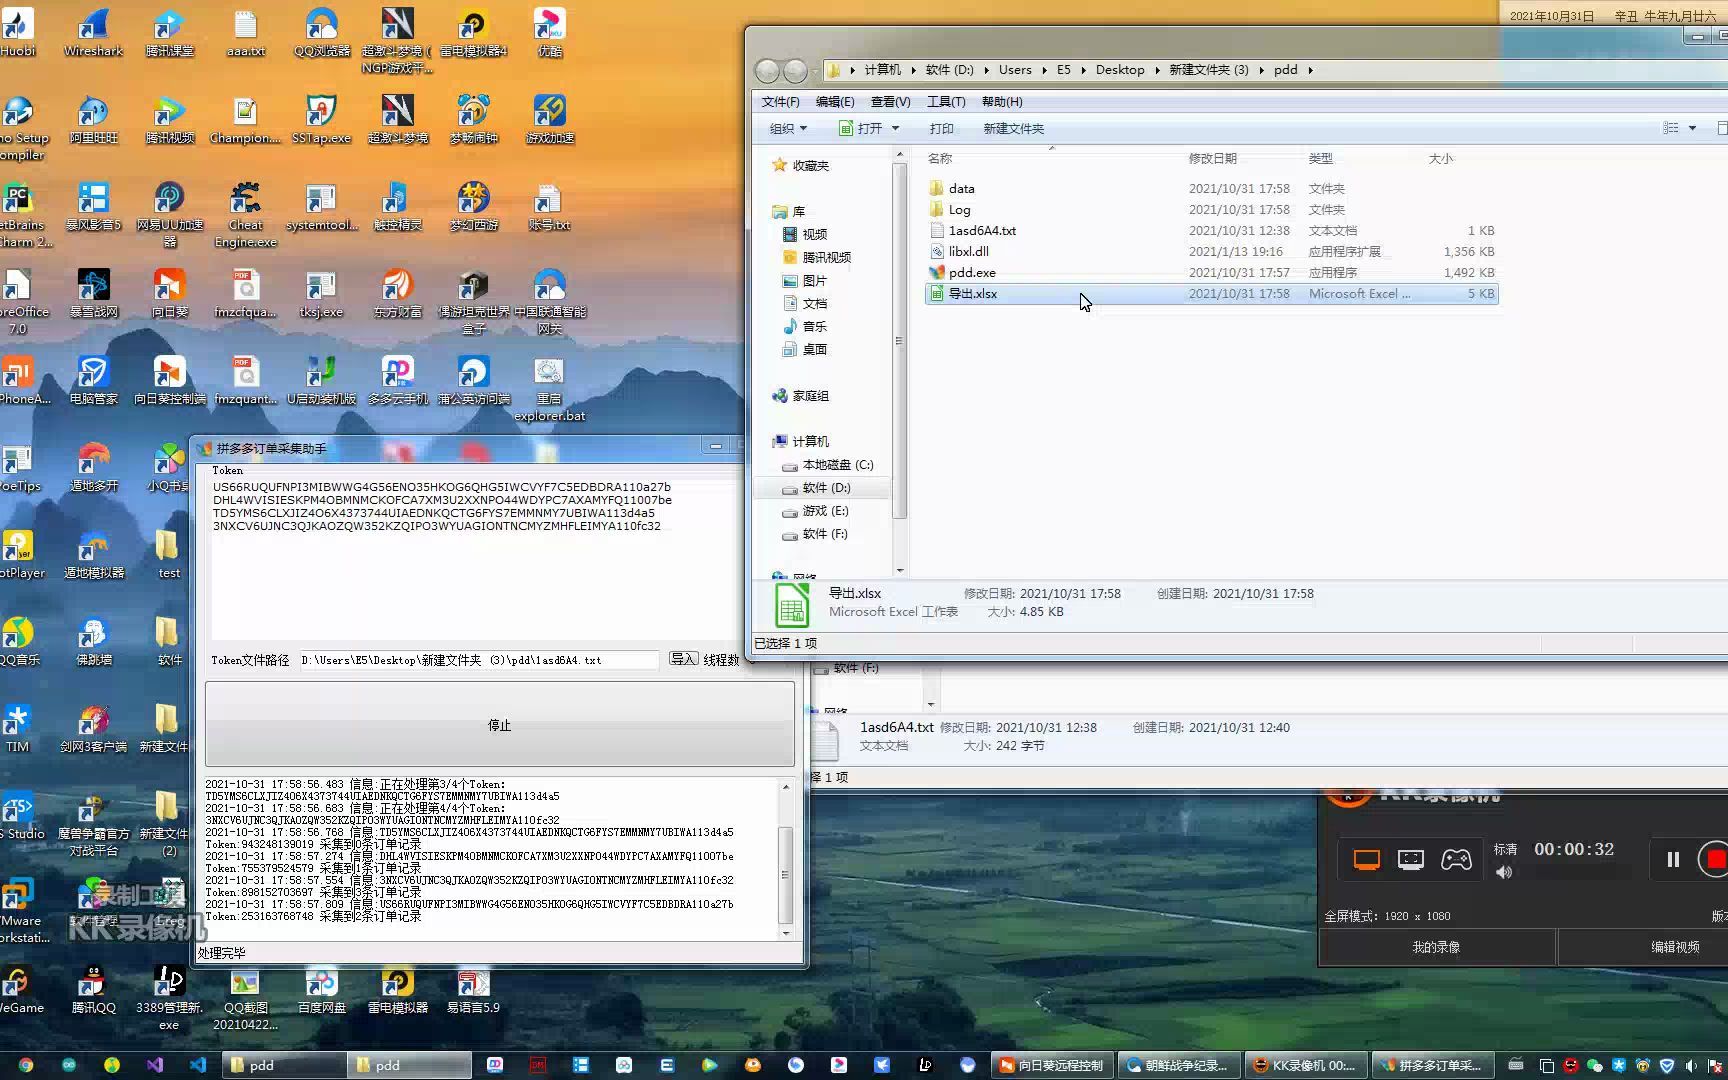Image resolution: width=1728 pixels, height=1080 pixels.
Task: Open the Wireshark desktop icon
Action: coord(93,33)
